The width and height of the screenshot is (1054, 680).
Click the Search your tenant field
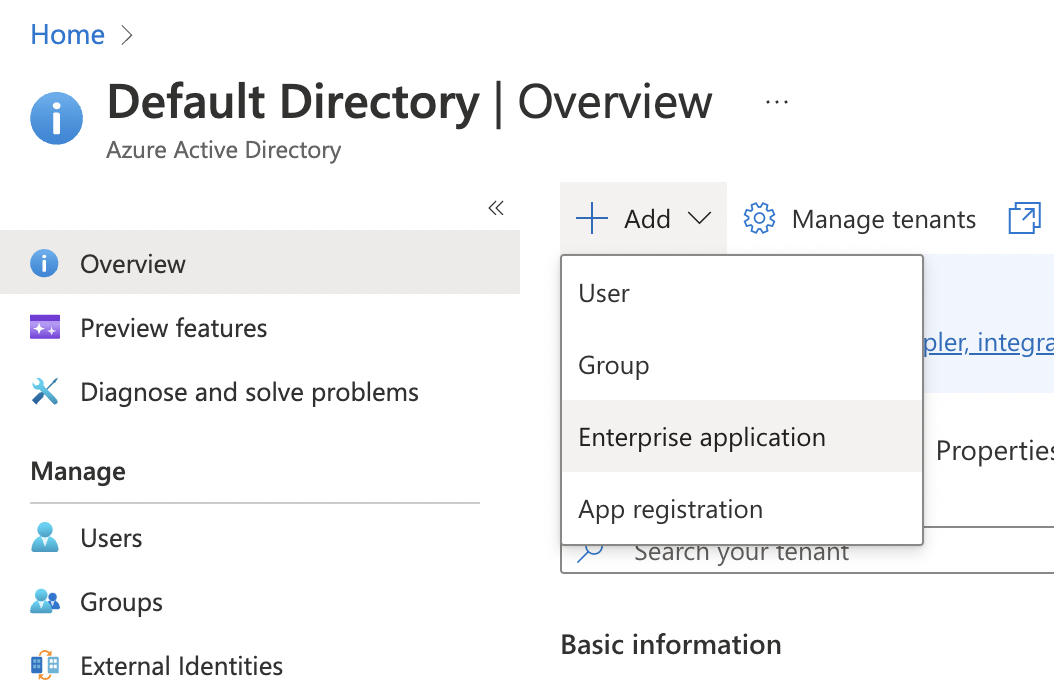click(x=740, y=551)
